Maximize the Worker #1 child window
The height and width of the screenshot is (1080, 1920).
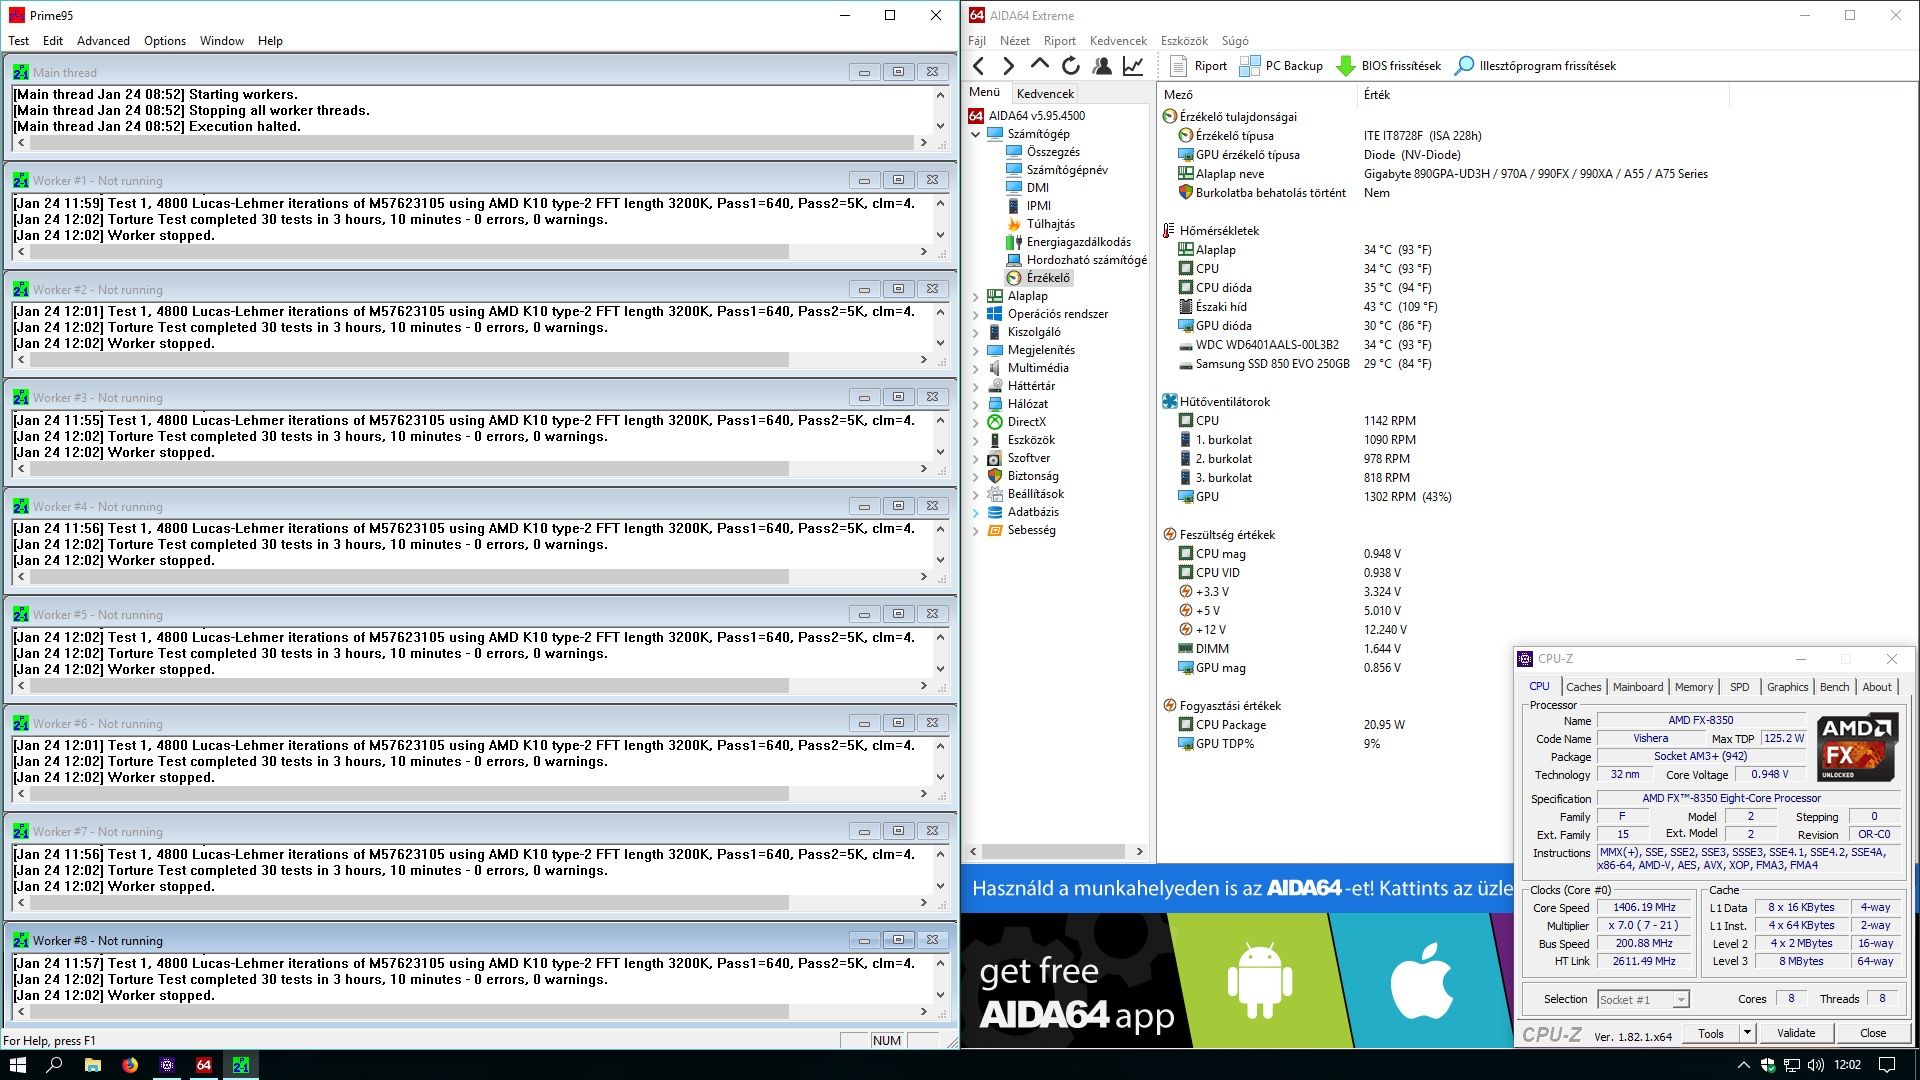click(x=898, y=180)
